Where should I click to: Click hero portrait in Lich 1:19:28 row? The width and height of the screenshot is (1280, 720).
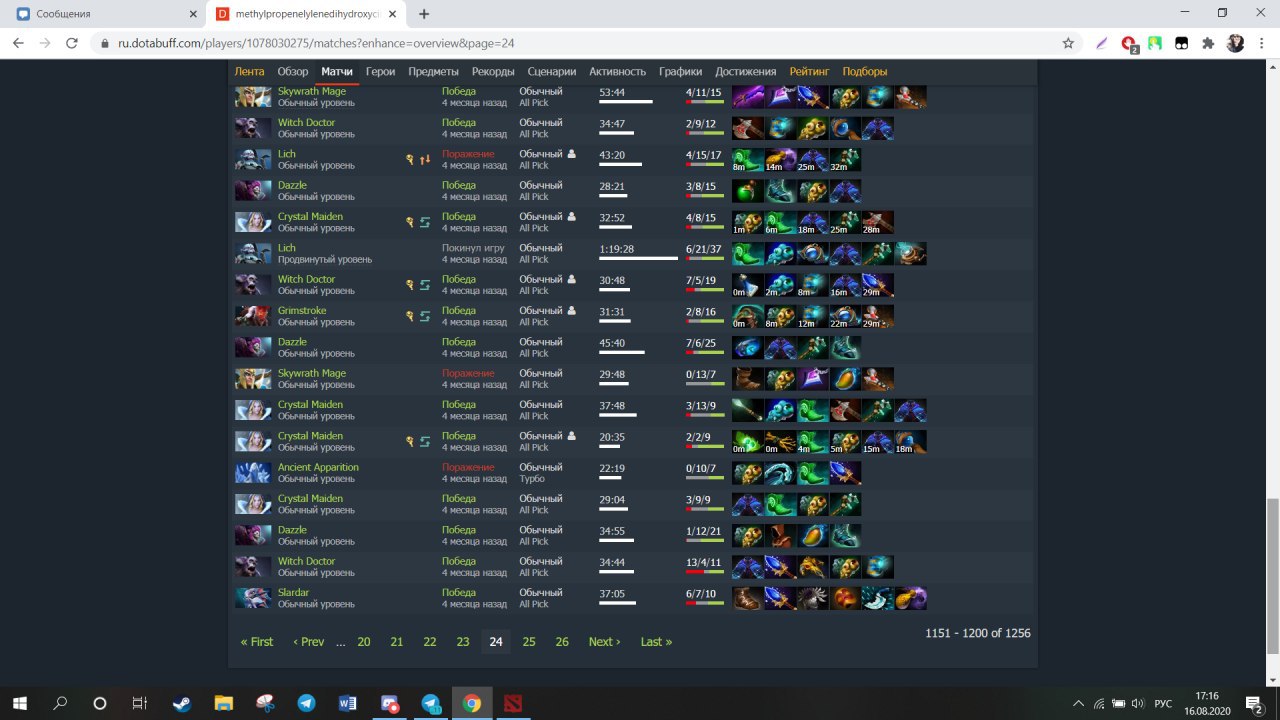pos(253,253)
